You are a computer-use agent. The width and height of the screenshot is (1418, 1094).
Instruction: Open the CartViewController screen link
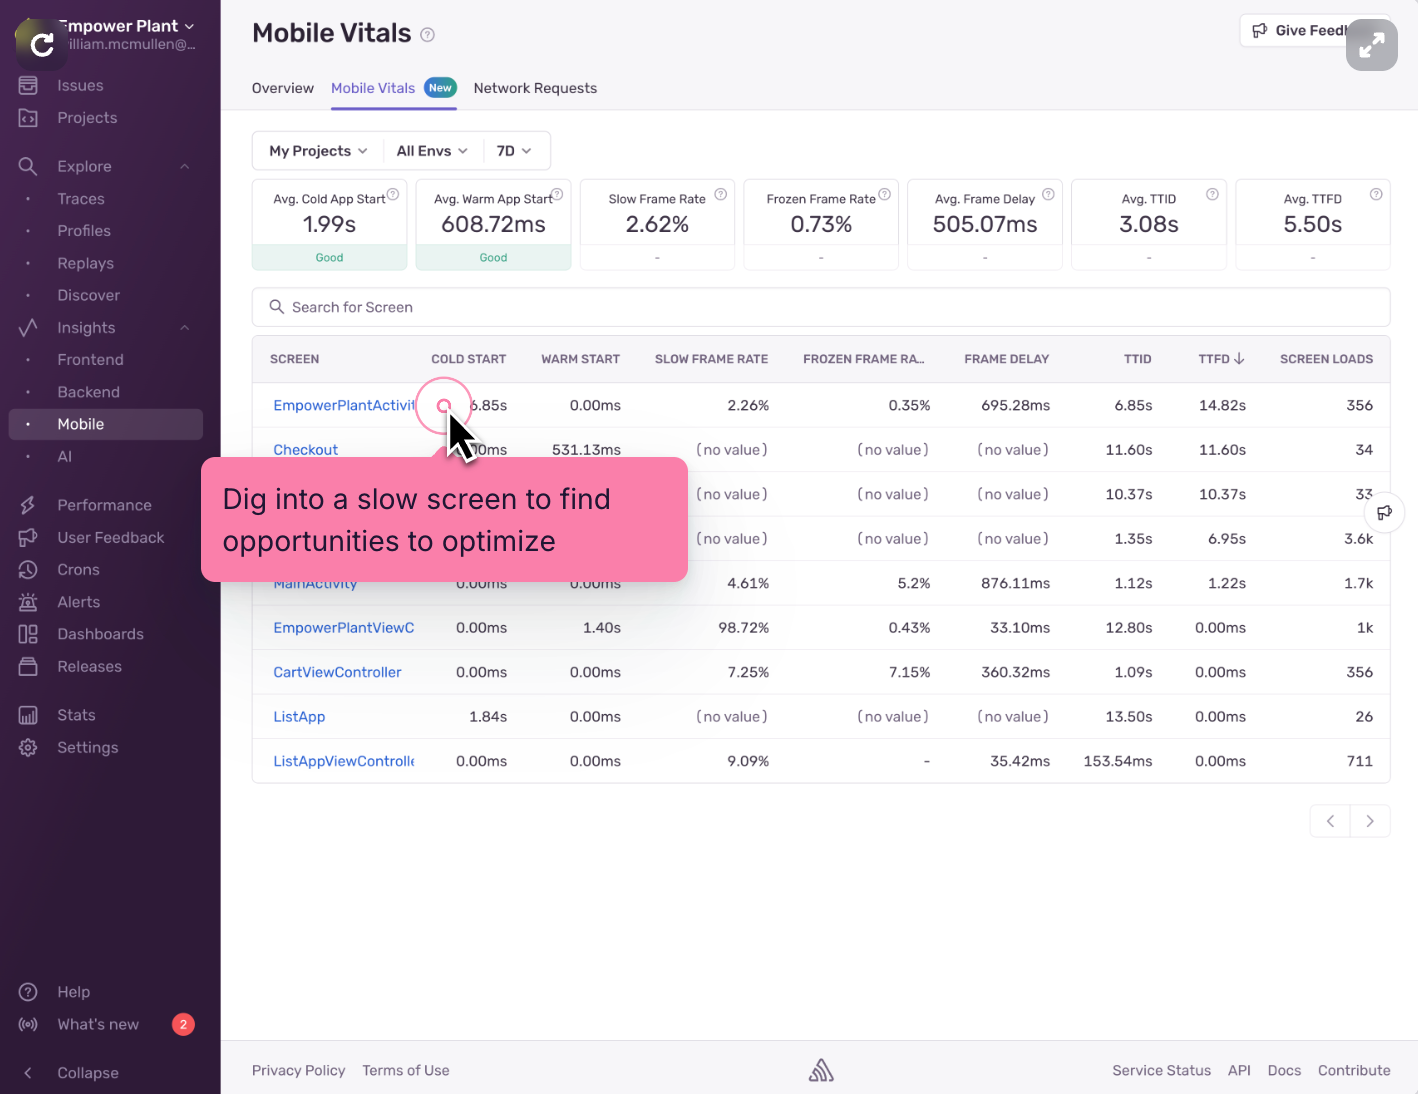coord(337,673)
